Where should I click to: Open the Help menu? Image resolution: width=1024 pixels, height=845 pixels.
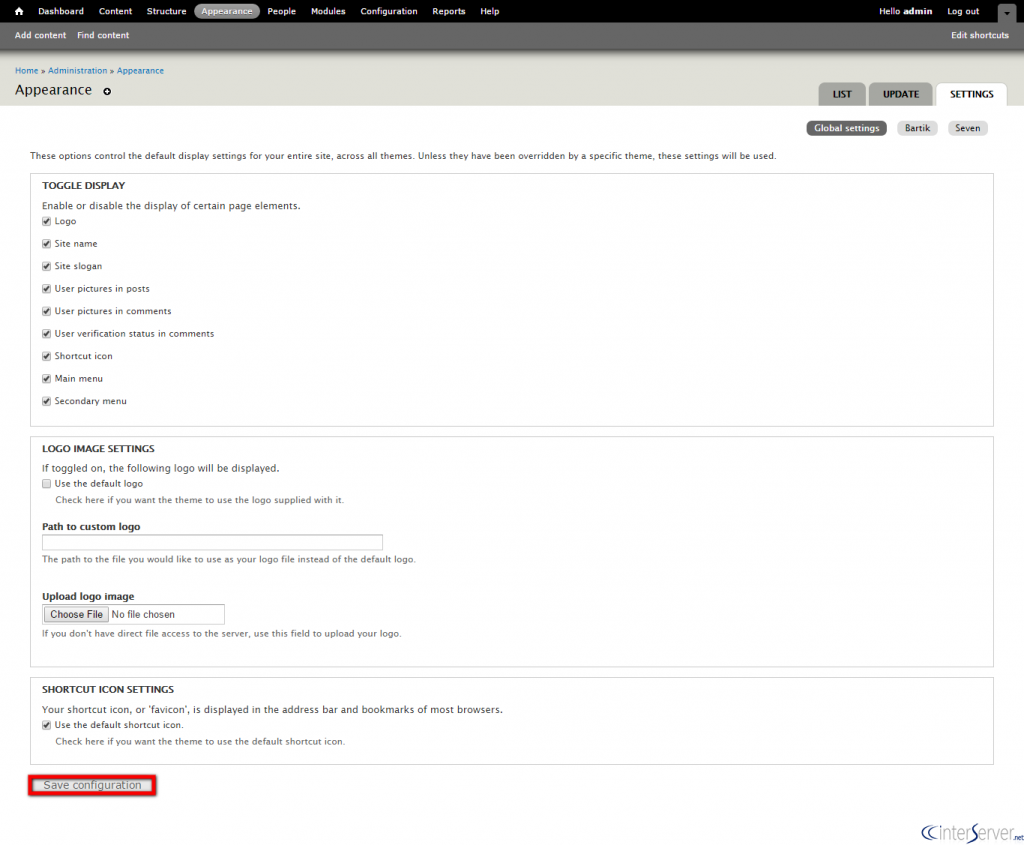tap(490, 11)
